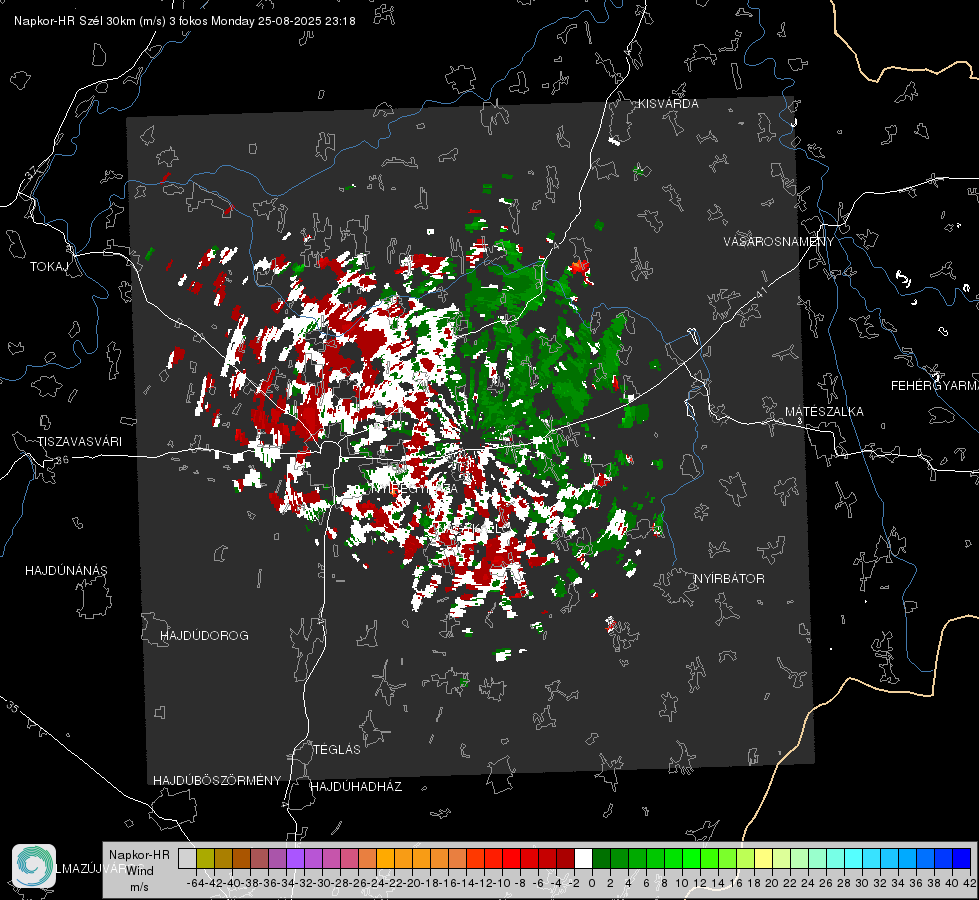
Task: Select the VÁSÁROSNAMÉNY city label
Action: (x=779, y=242)
